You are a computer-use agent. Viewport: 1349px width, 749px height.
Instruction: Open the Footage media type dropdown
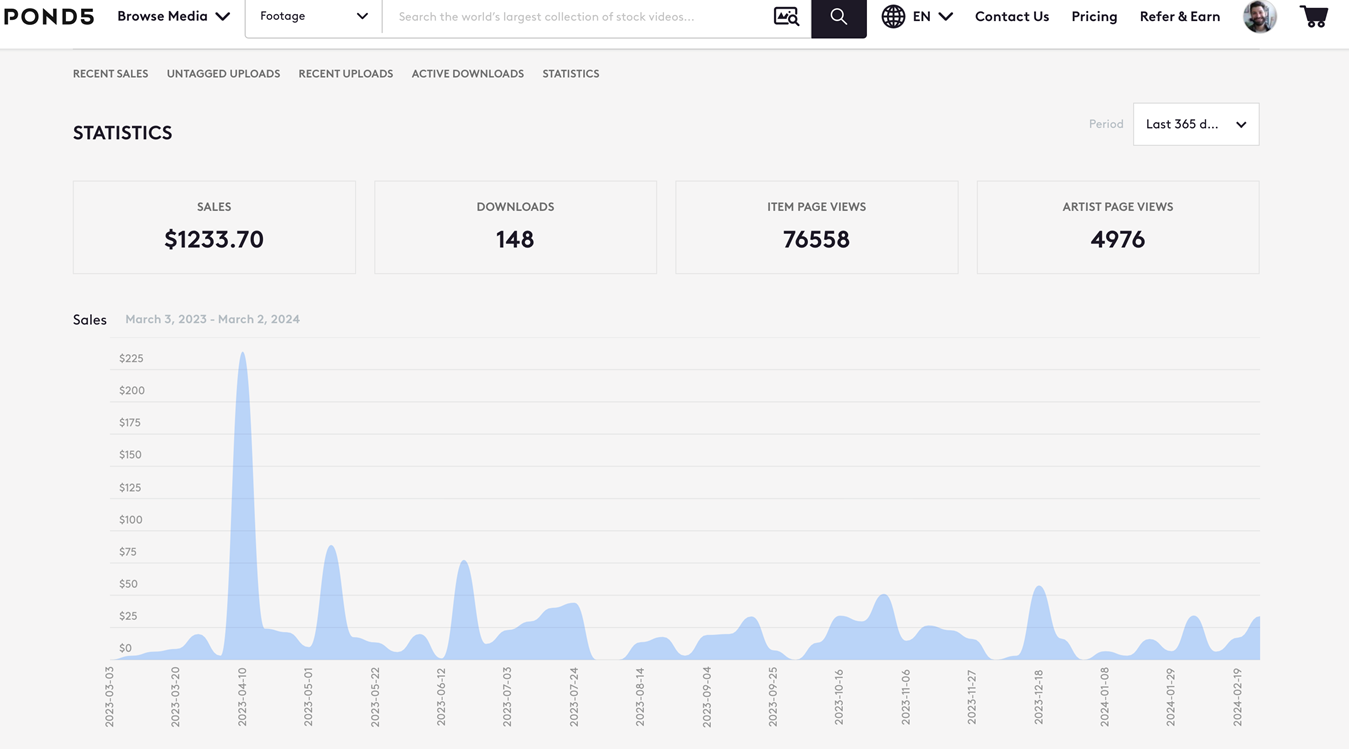313,17
